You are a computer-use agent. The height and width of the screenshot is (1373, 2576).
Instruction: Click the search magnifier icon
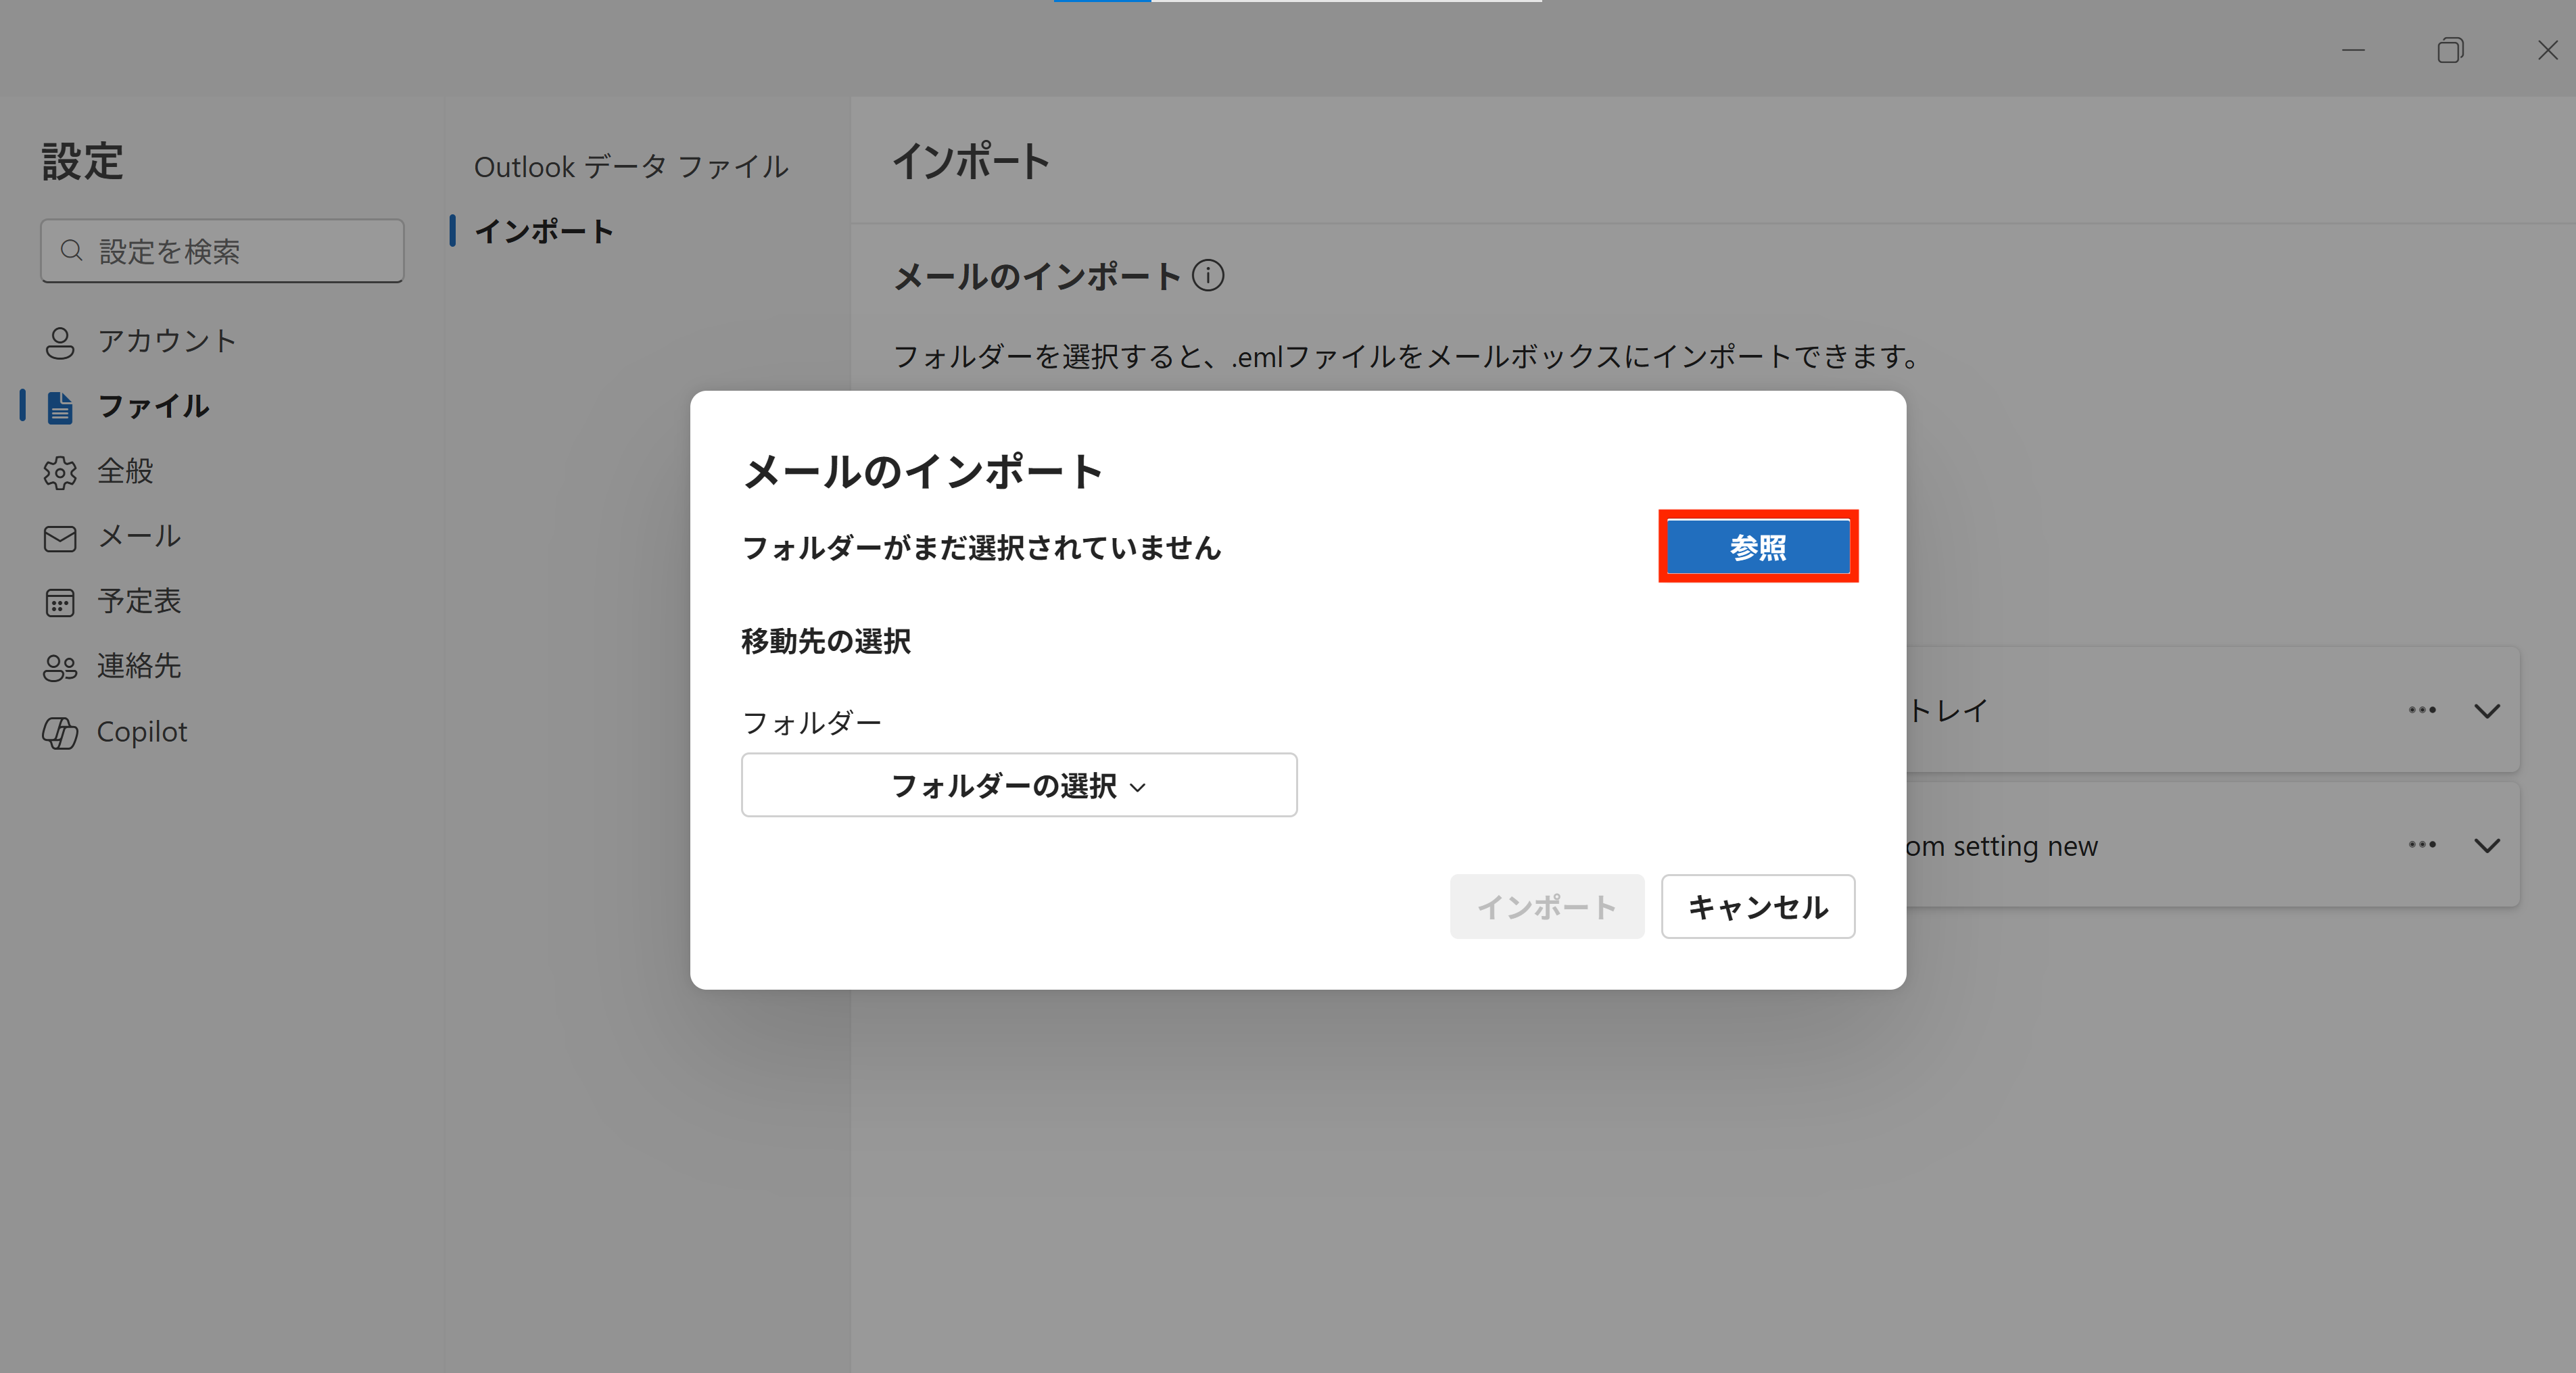71,250
